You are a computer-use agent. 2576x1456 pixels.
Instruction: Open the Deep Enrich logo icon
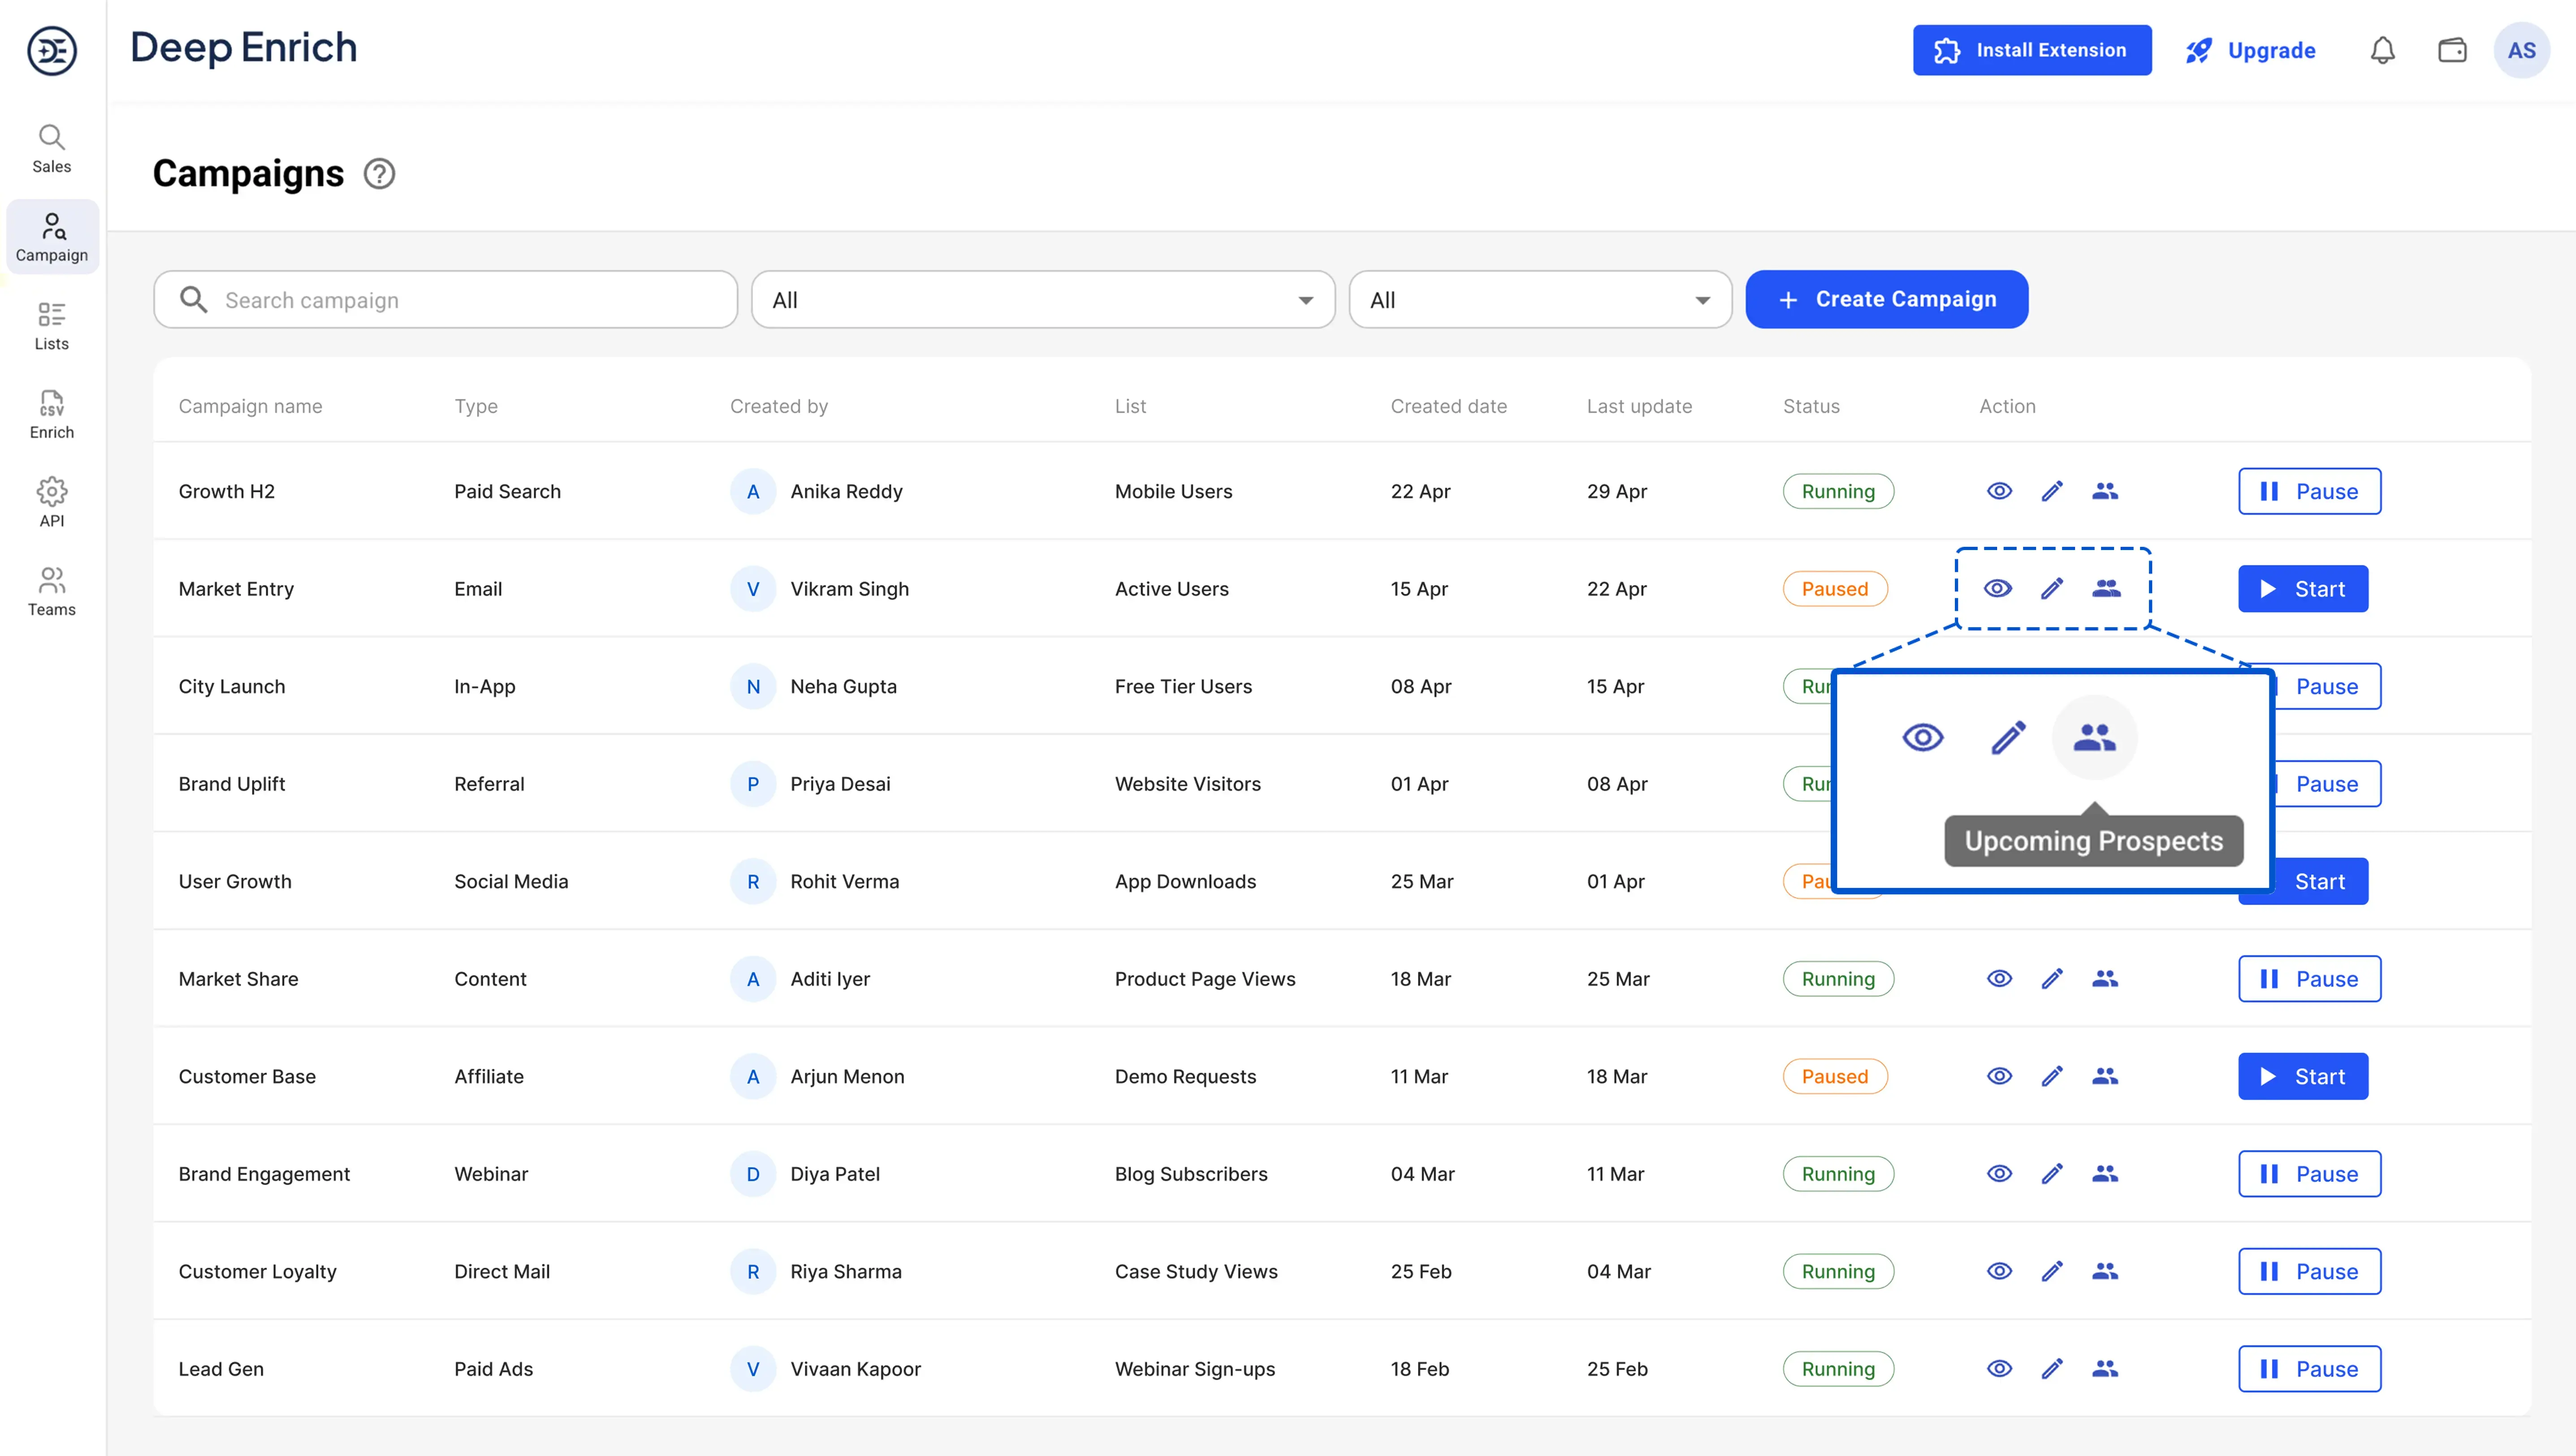(x=52, y=51)
